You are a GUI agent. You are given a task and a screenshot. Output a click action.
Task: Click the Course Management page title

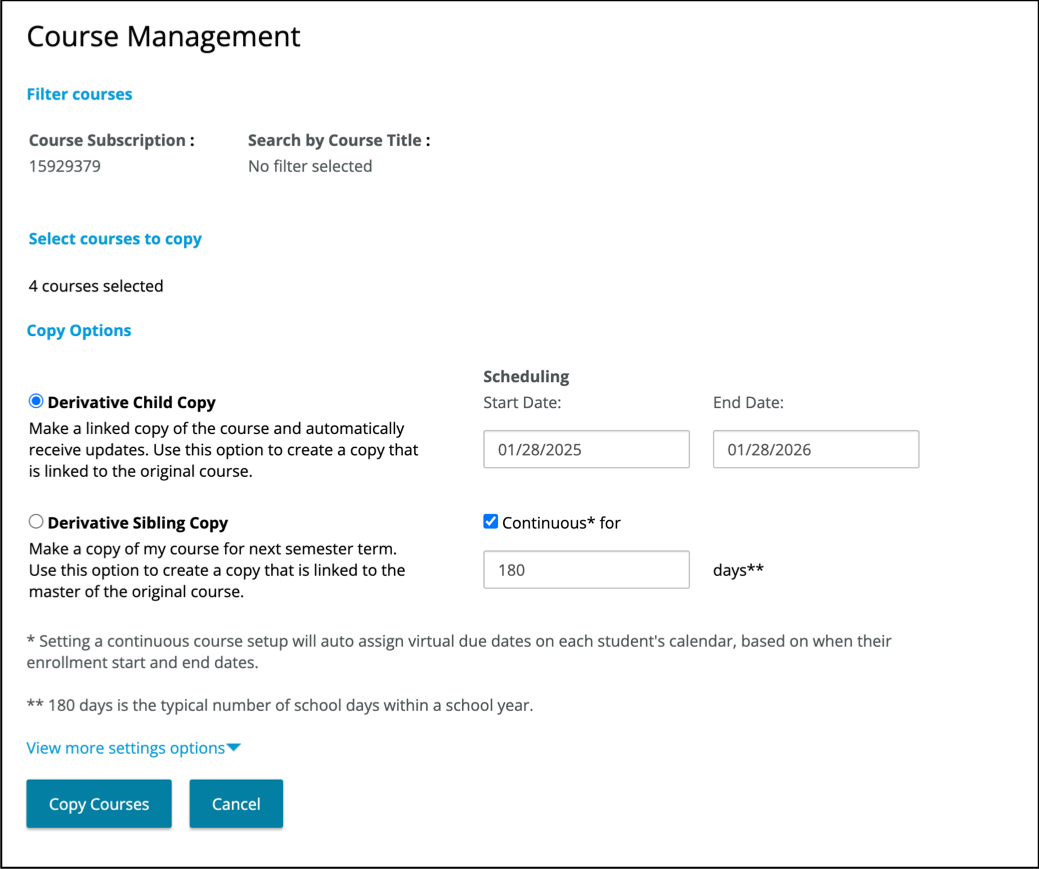pyautogui.click(x=163, y=37)
